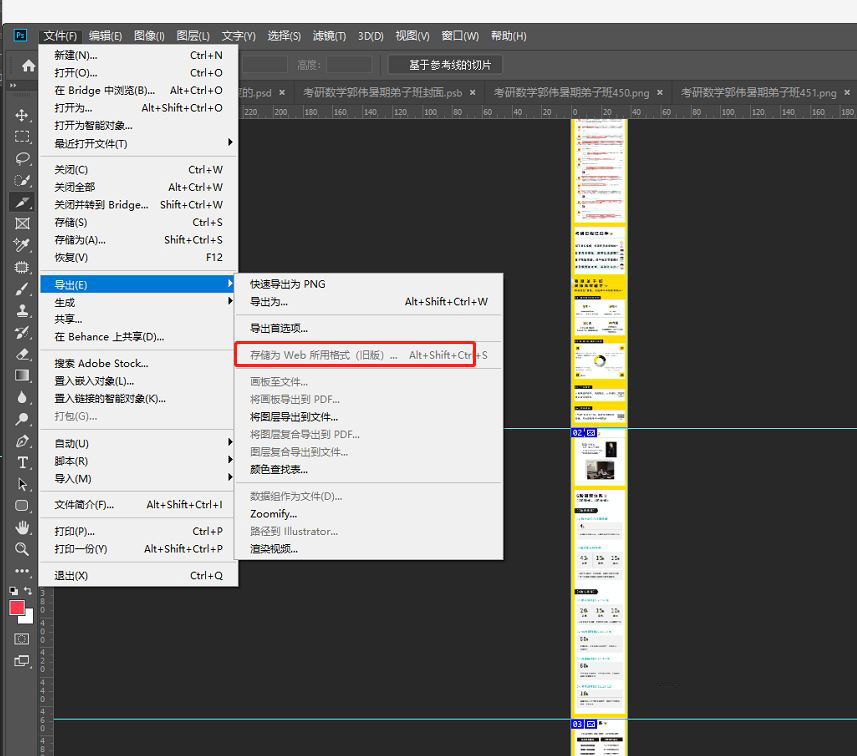Swap foreground and background colors

tap(28, 591)
